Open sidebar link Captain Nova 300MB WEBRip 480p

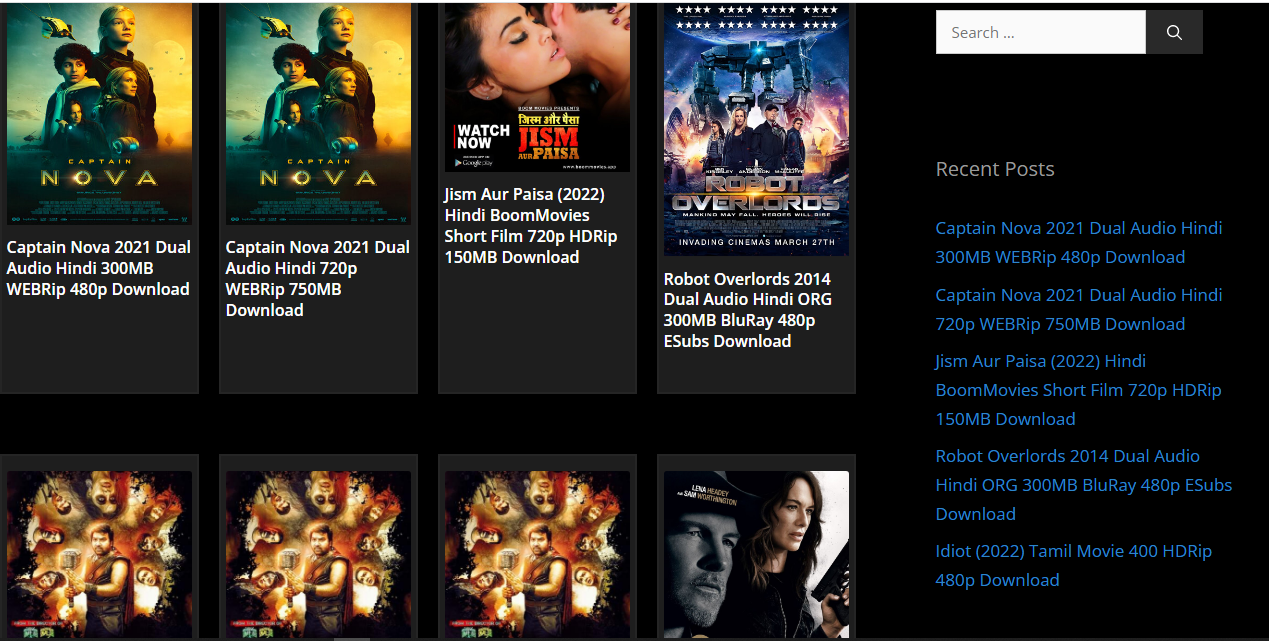pos(1078,242)
